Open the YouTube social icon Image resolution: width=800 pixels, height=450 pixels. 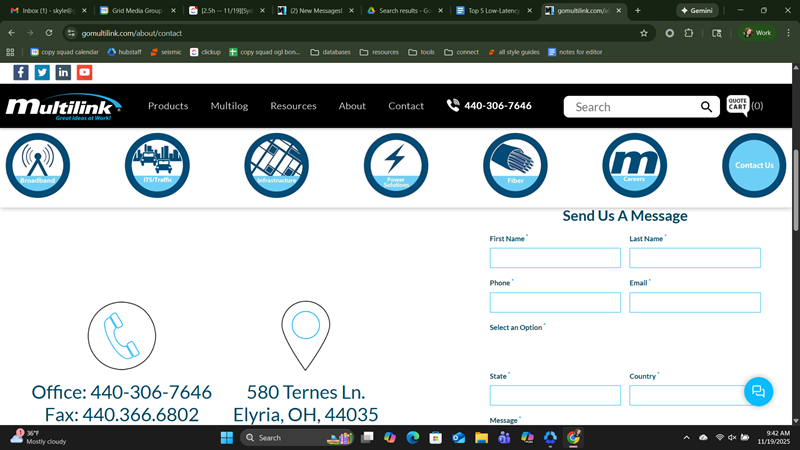(x=84, y=72)
